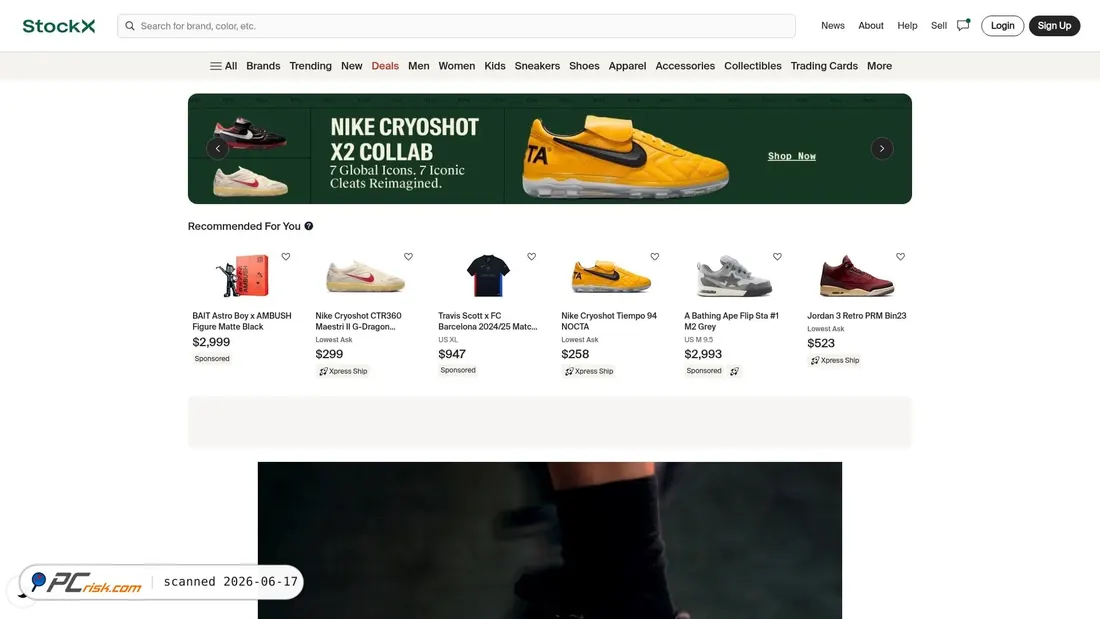Click the yellow cleat in banner

(625, 157)
